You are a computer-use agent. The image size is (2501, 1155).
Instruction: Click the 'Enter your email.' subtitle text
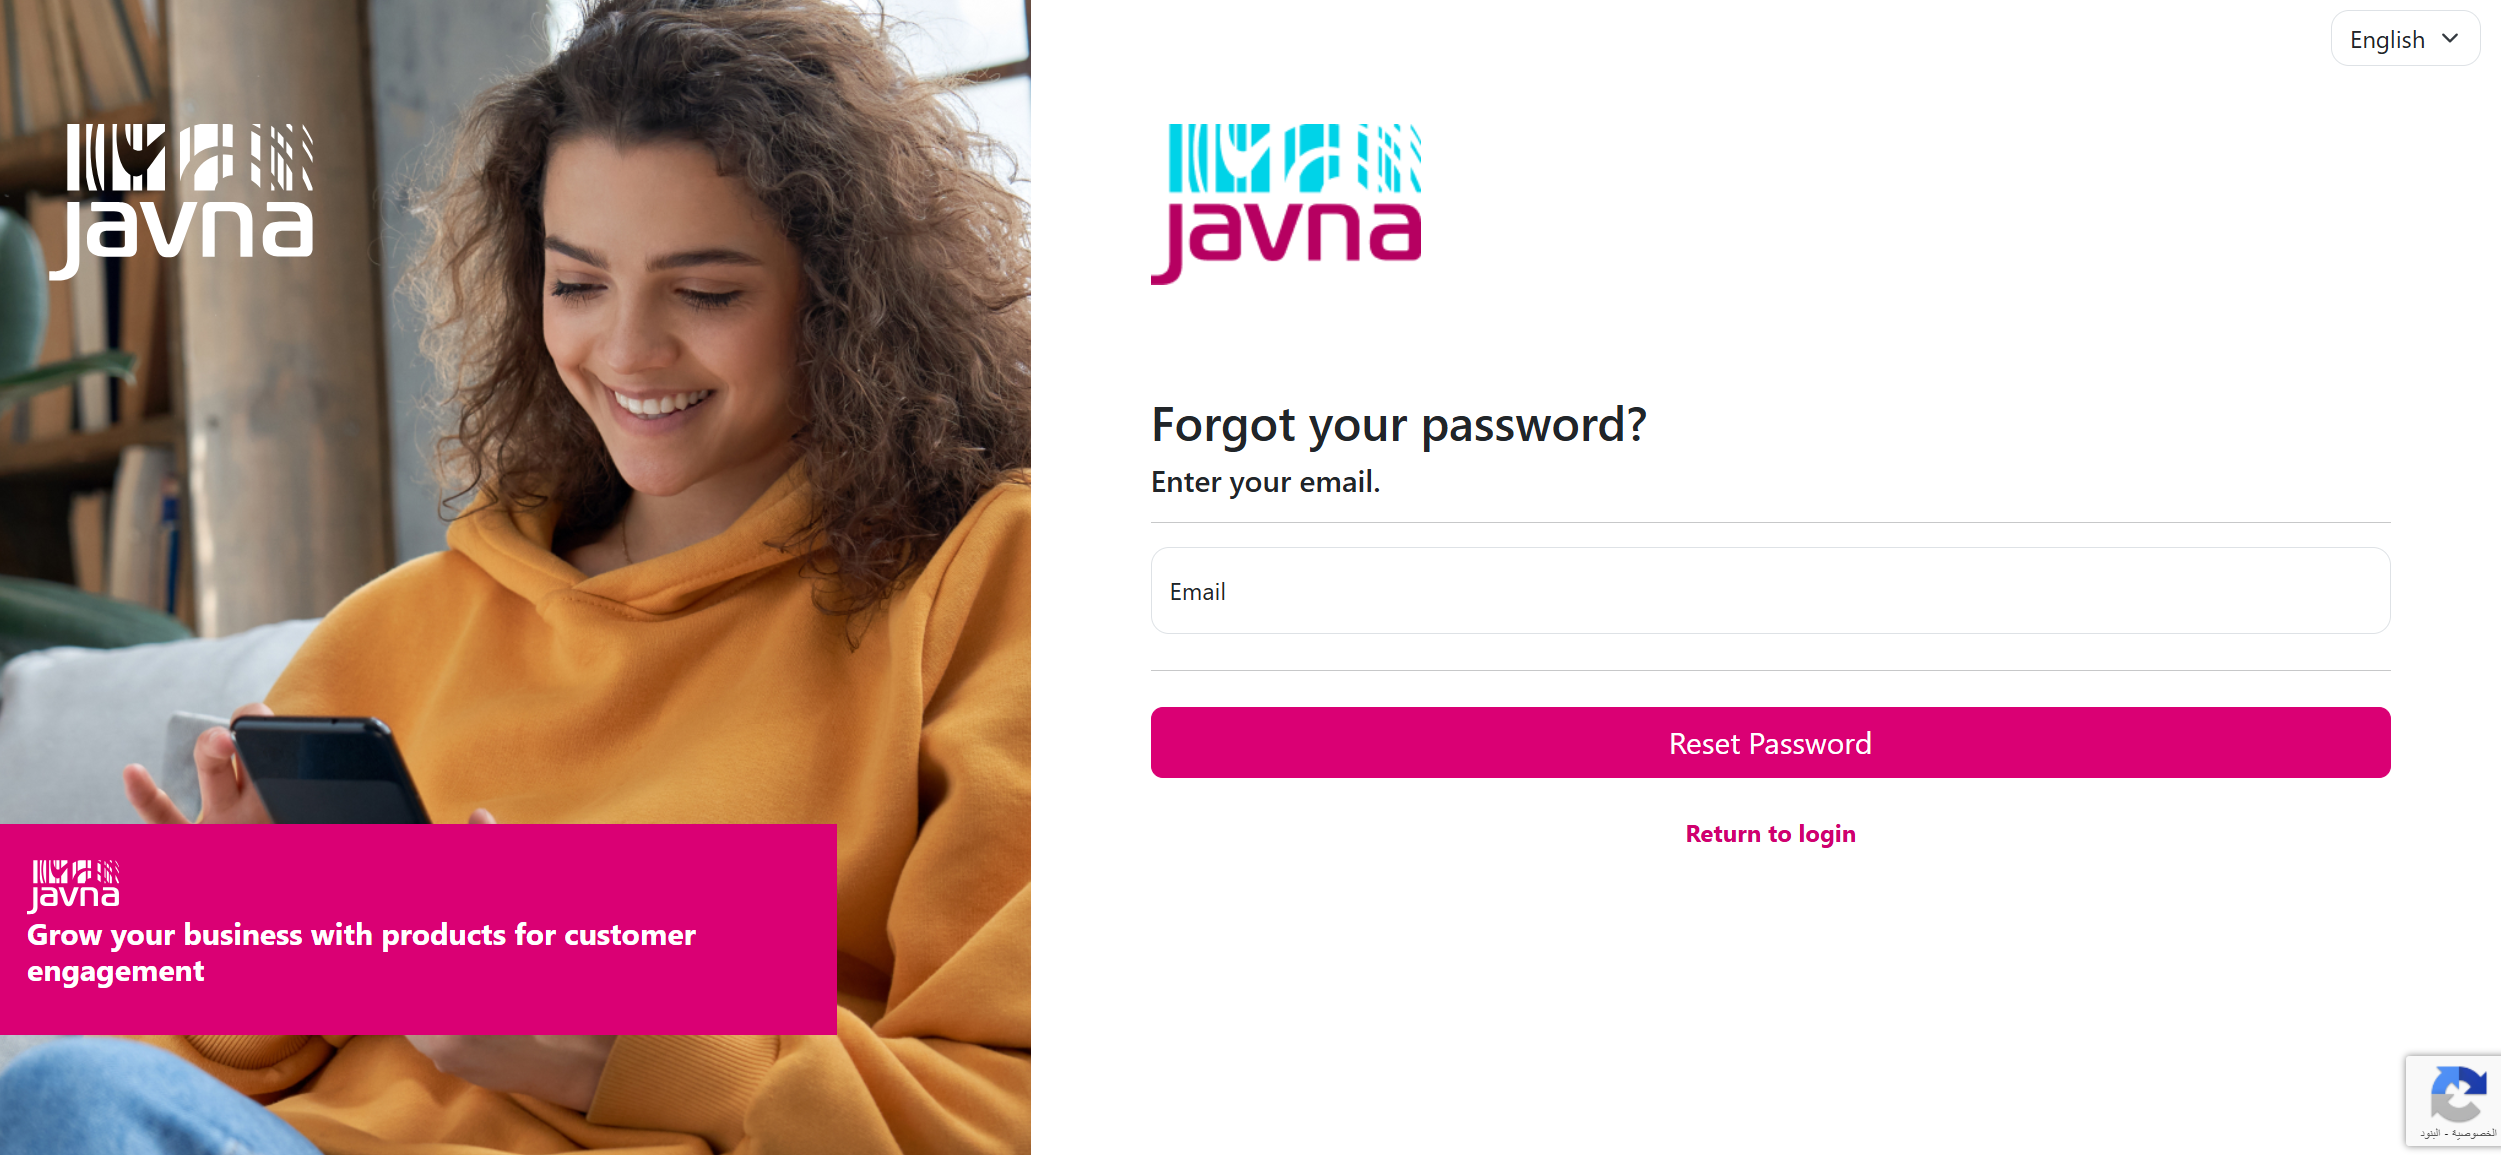coord(1265,482)
